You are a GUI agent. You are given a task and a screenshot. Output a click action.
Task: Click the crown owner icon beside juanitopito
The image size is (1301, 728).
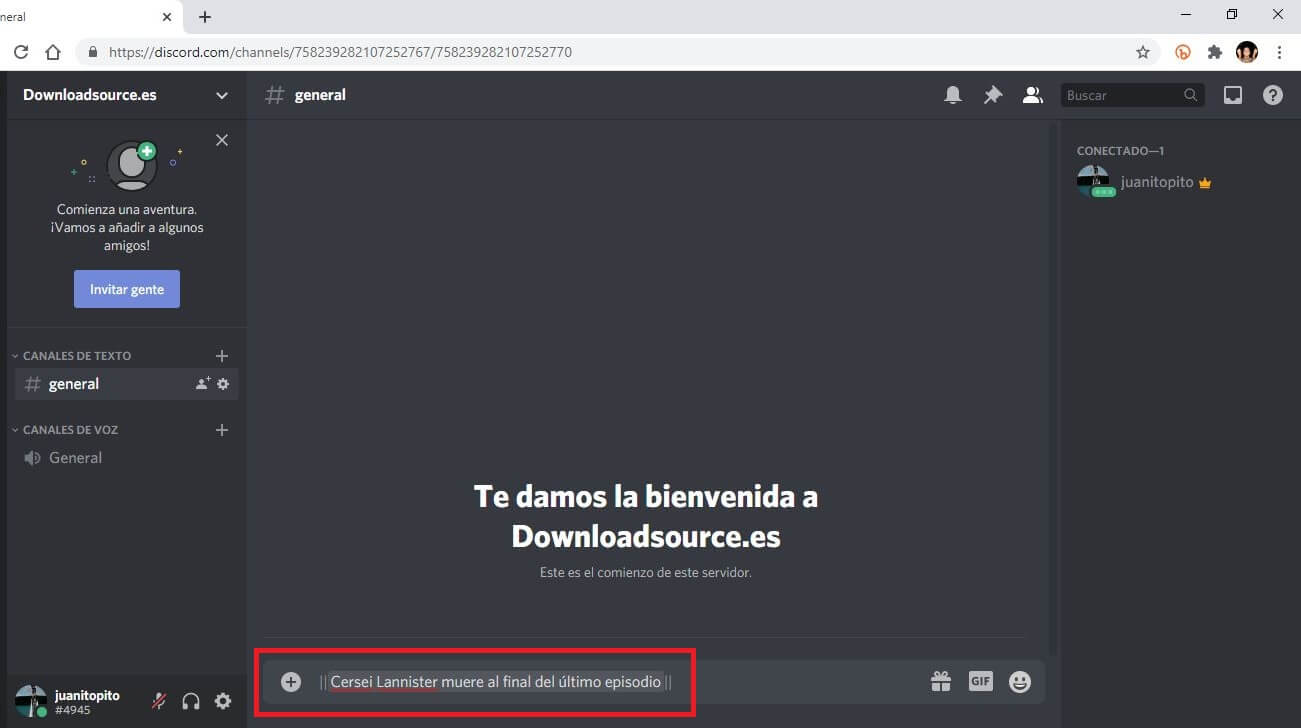click(x=1205, y=183)
